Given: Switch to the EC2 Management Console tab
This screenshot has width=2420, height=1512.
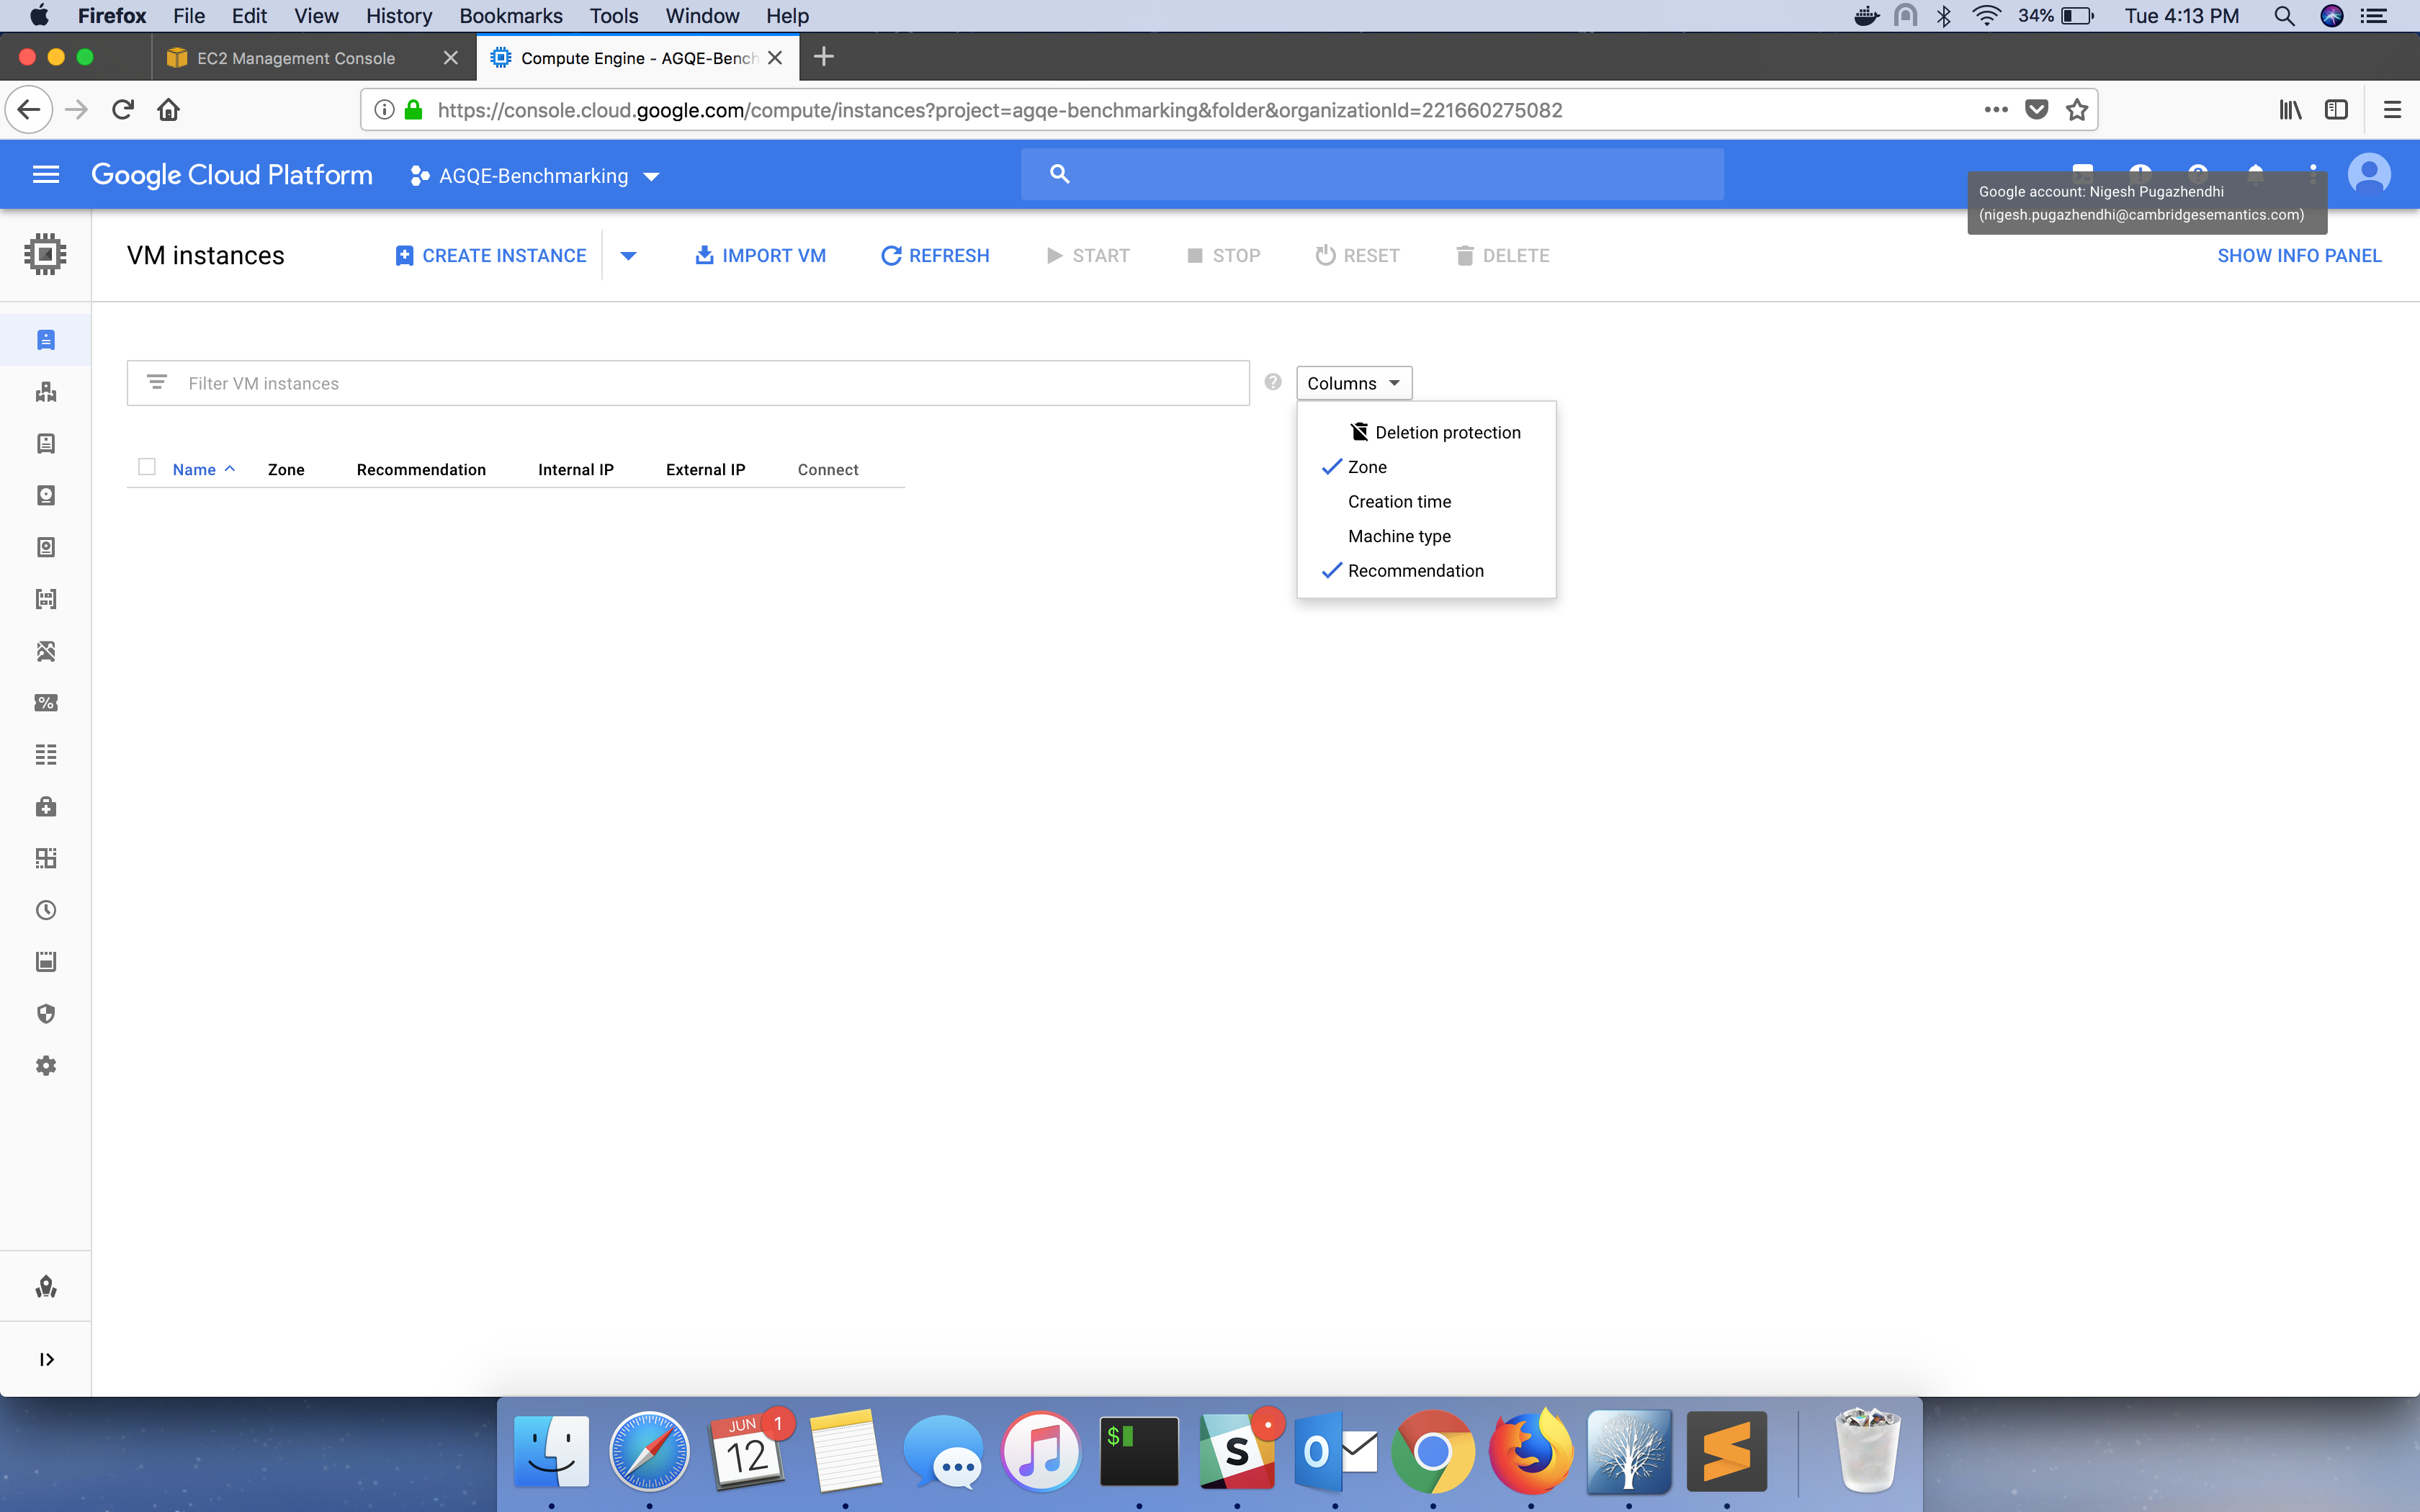Looking at the screenshot, I should 296,58.
